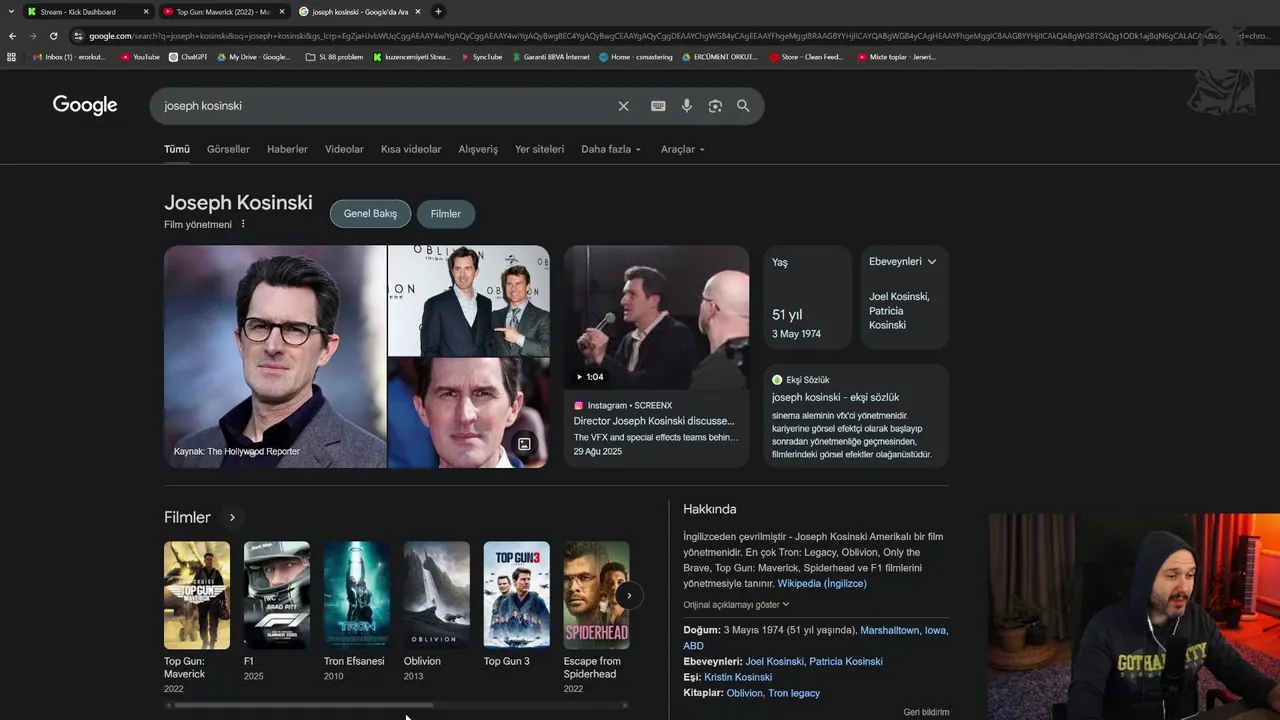Expand Orijinal açıklamayı göster
The image size is (1280, 720).
pyautogui.click(x=736, y=604)
